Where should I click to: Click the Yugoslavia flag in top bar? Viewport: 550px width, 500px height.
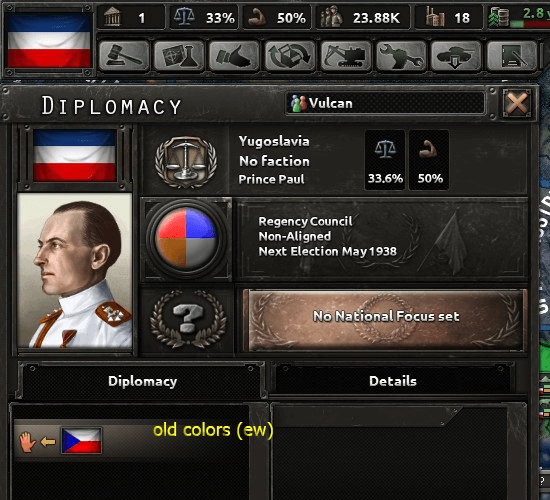click(x=49, y=40)
